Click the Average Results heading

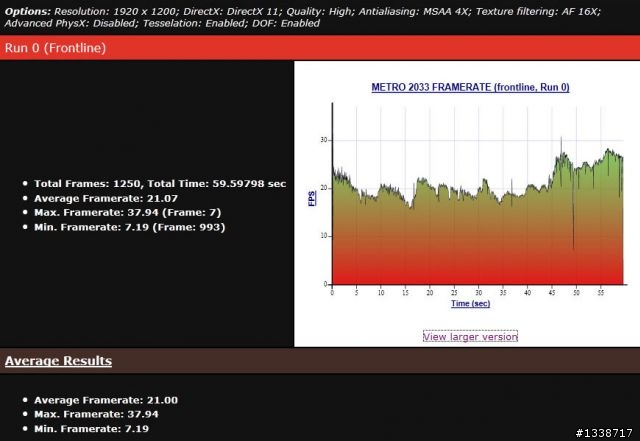point(58,361)
